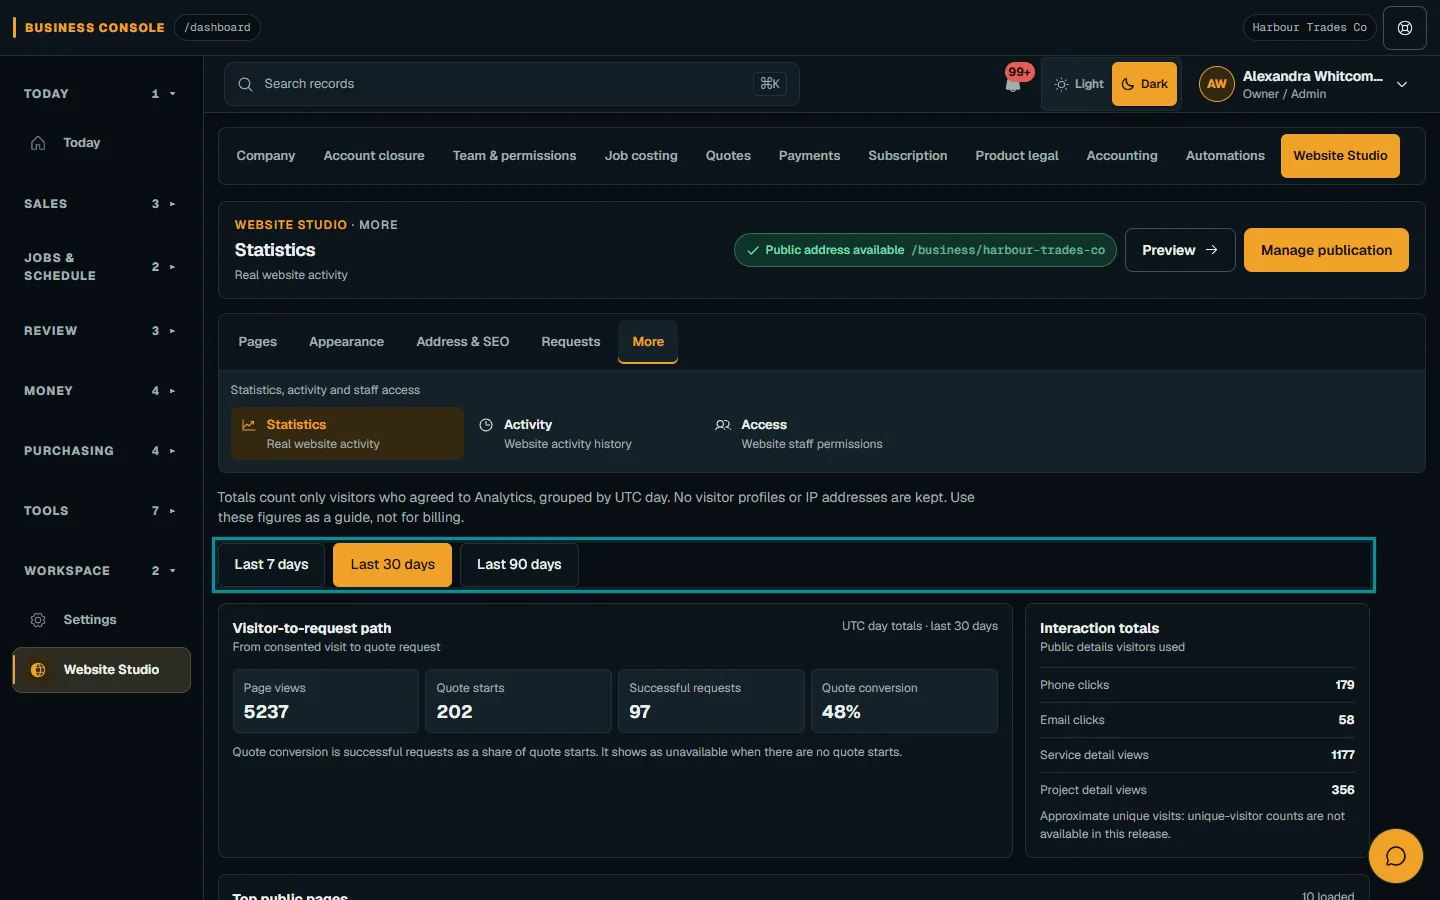Switch to Light theme

click(1079, 84)
